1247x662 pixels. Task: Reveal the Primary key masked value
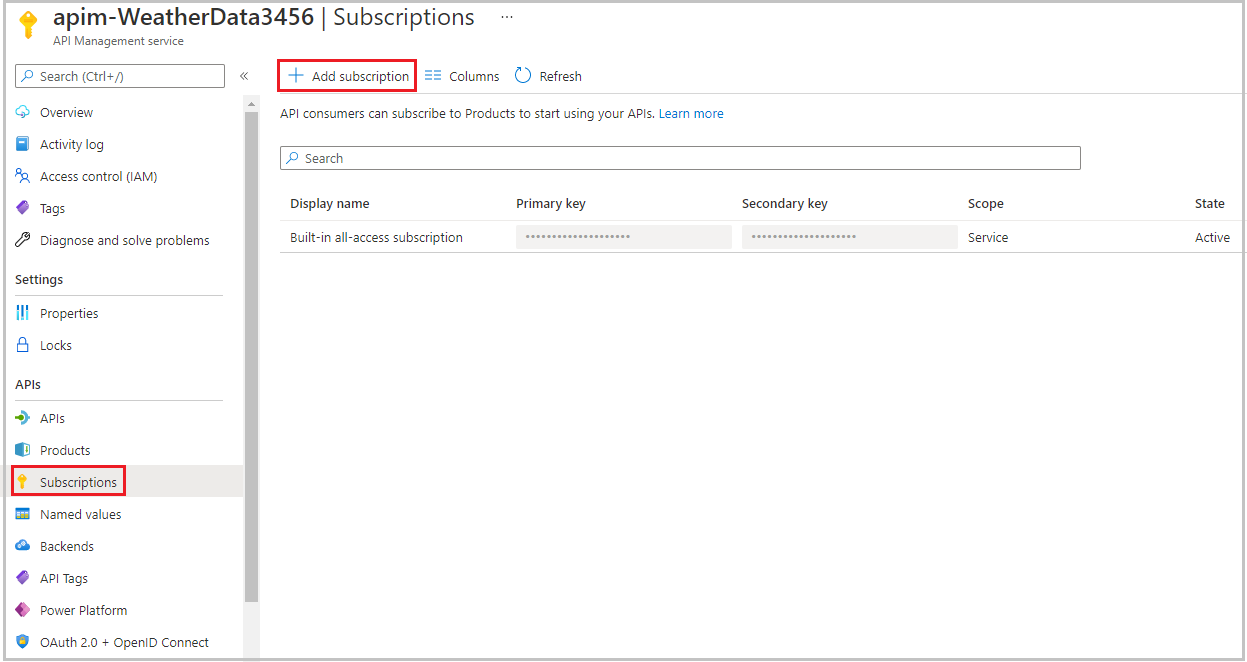pyautogui.click(x=624, y=237)
